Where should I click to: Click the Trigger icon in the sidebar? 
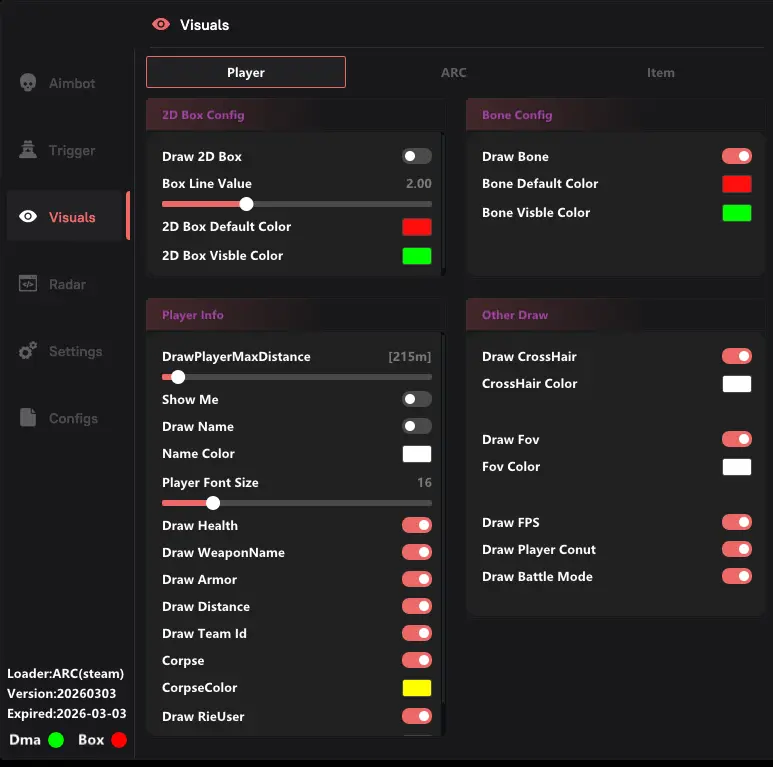pos(28,150)
